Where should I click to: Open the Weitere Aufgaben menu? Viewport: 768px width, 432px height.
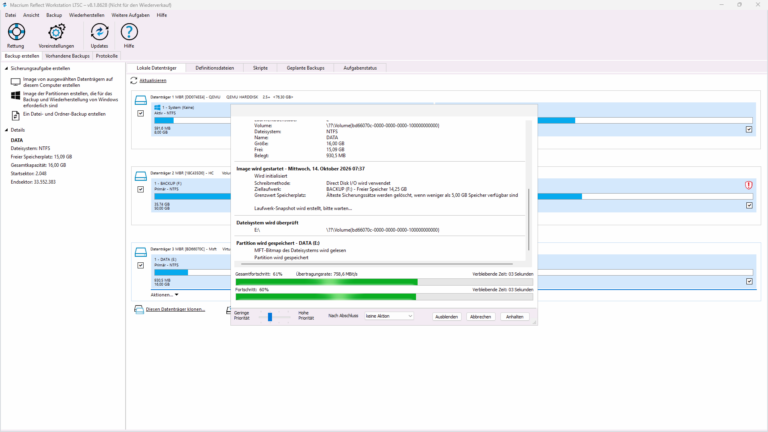pos(130,15)
